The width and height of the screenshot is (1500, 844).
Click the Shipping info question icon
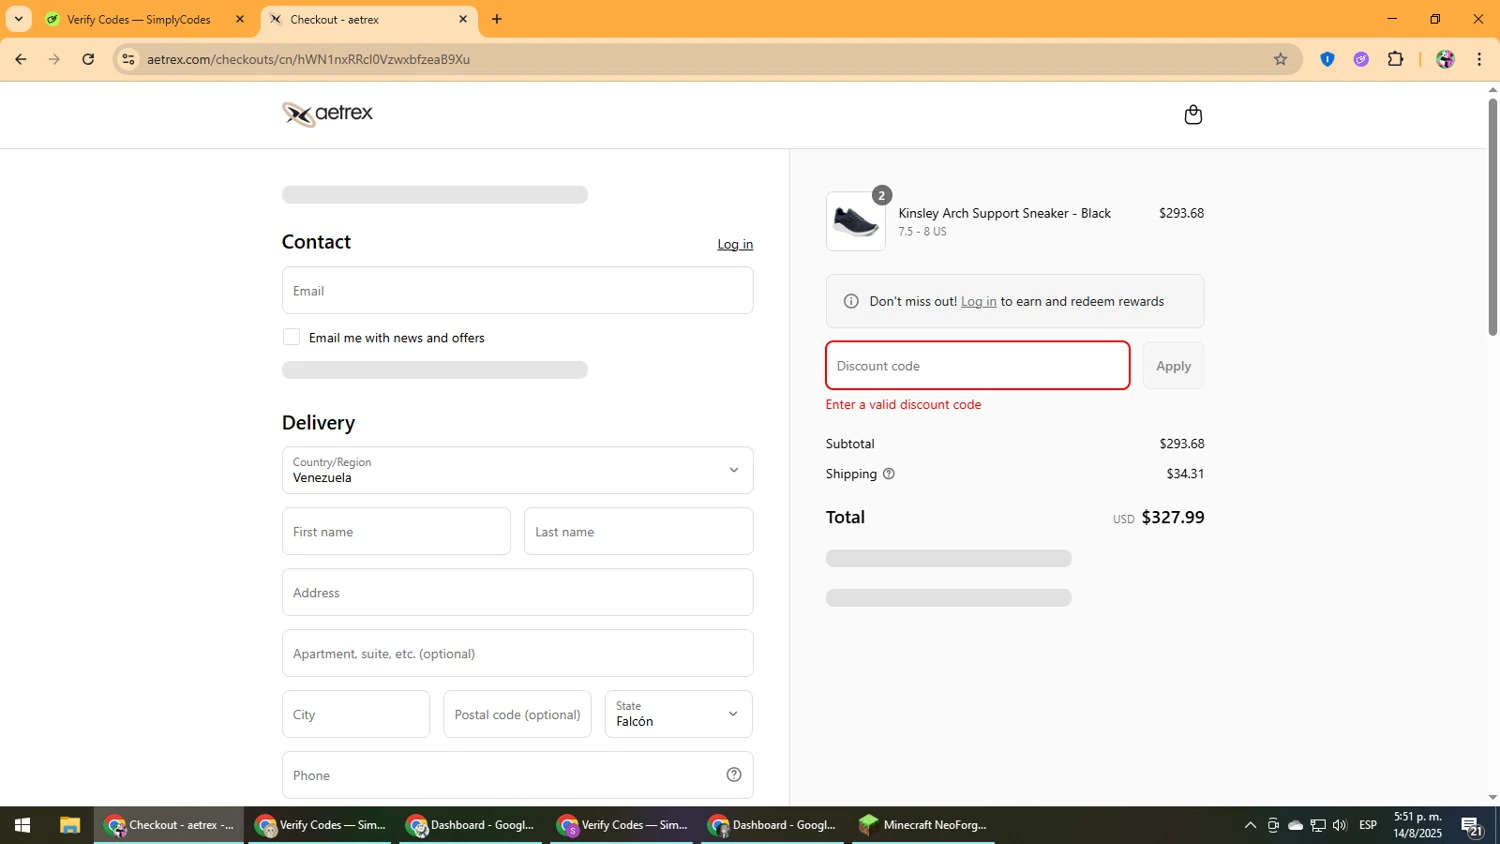888,474
